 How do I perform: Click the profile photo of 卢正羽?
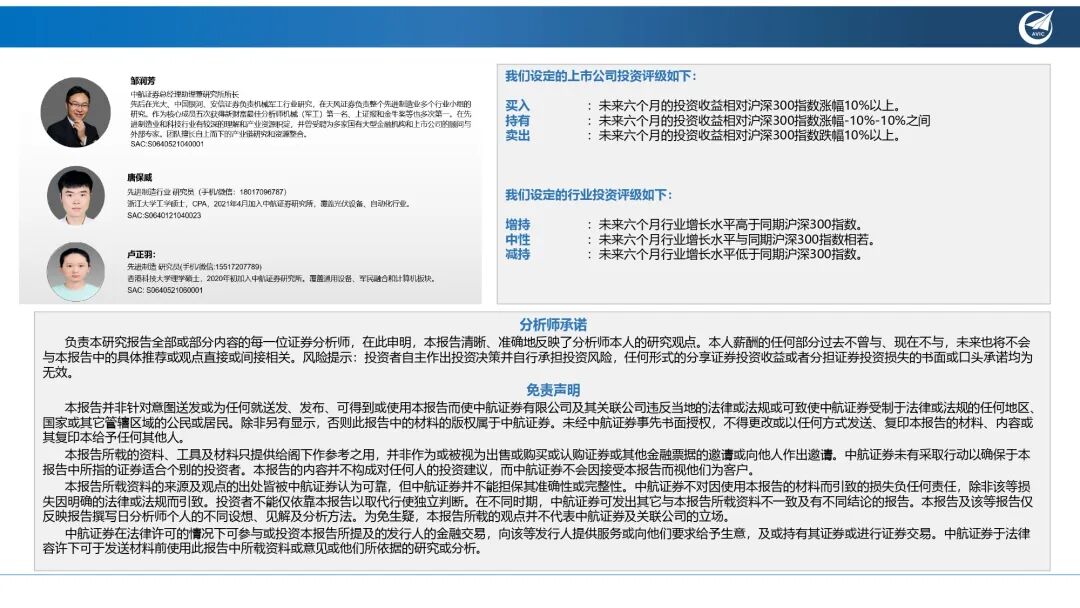pyautogui.click(x=76, y=271)
